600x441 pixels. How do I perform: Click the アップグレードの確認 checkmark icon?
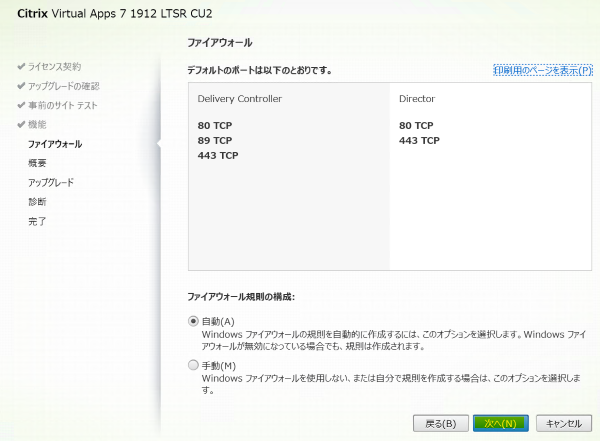pyautogui.click(x=21, y=86)
